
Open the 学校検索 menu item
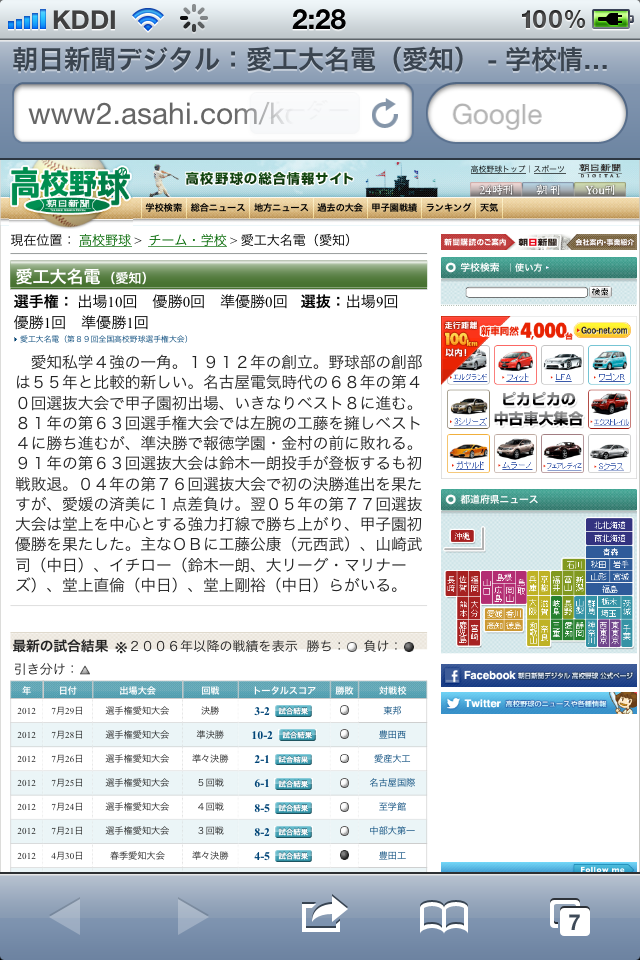(x=164, y=208)
